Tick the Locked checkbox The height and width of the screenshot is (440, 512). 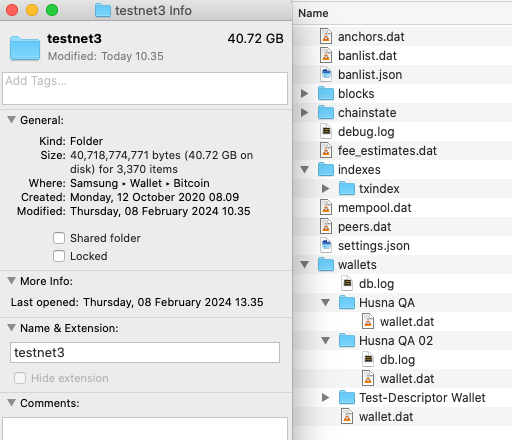pyautogui.click(x=59, y=256)
